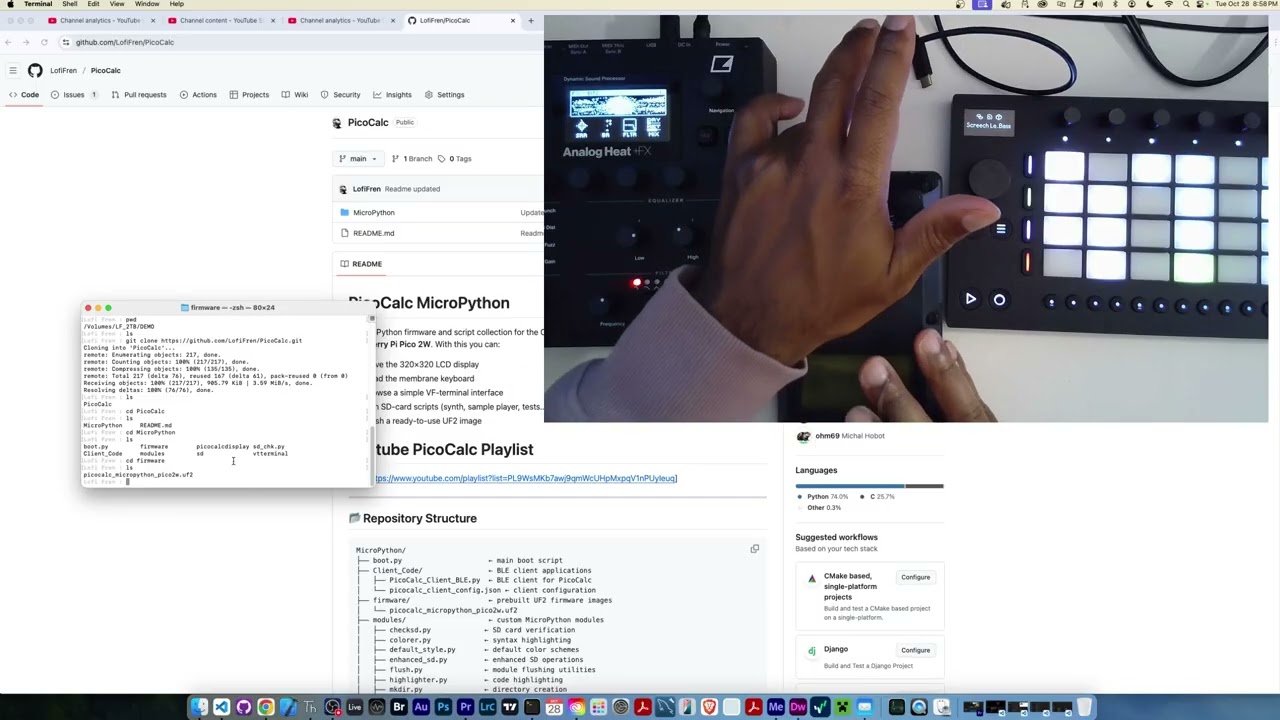
Task: Open the Edit menu
Action: [93, 4]
